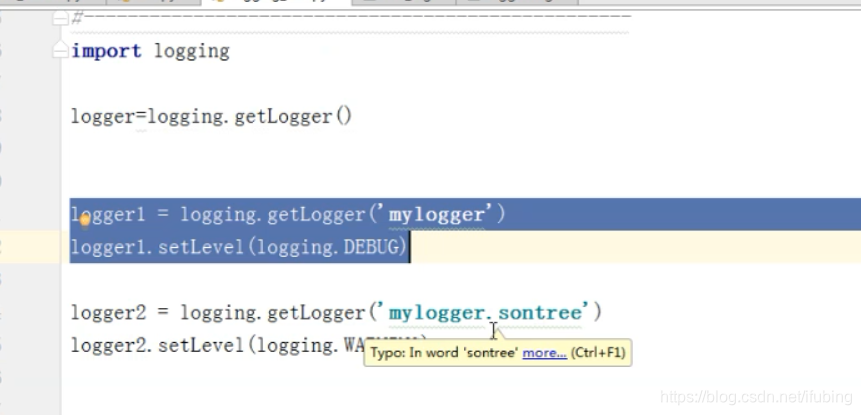The width and height of the screenshot is (861, 415).
Task: Click logger2.setLevel at the start of the last line
Action: pyautogui.click(x=157, y=346)
